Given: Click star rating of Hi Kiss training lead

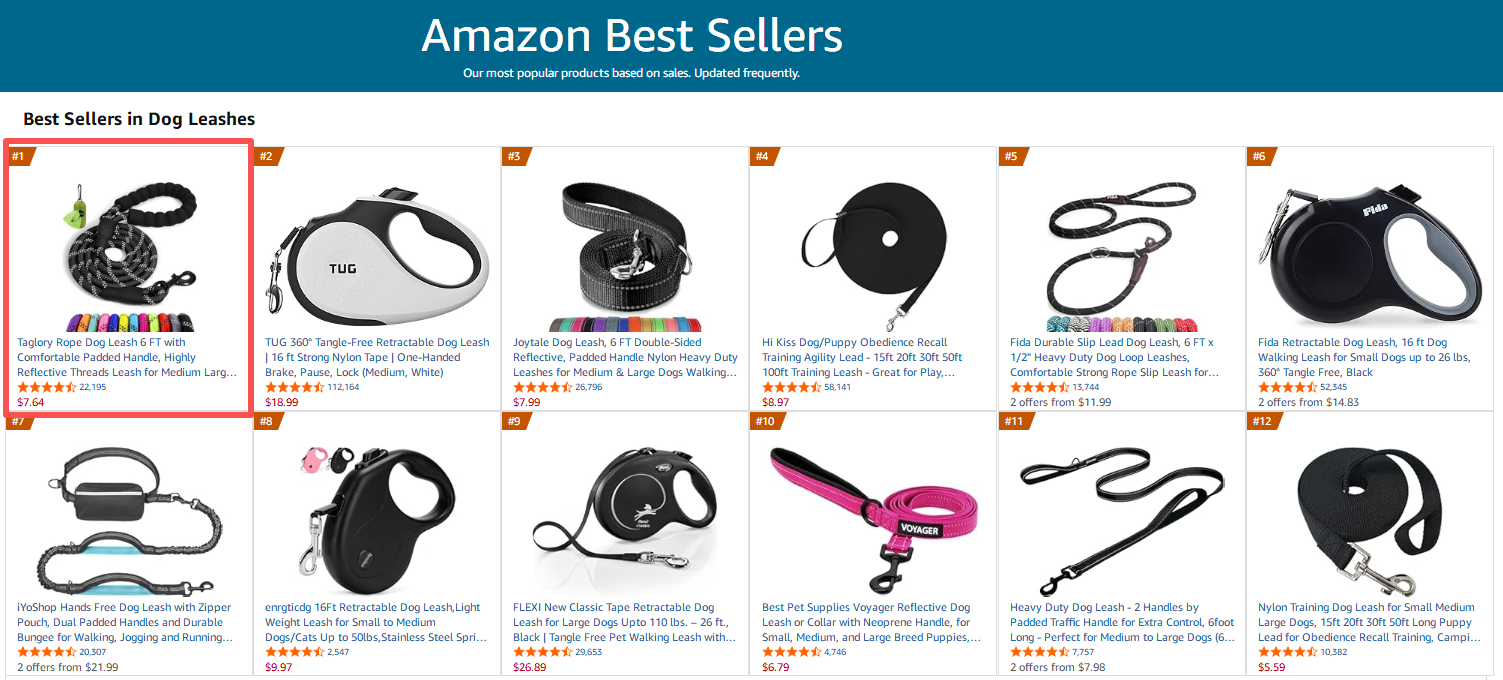Looking at the screenshot, I should [792, 387].
